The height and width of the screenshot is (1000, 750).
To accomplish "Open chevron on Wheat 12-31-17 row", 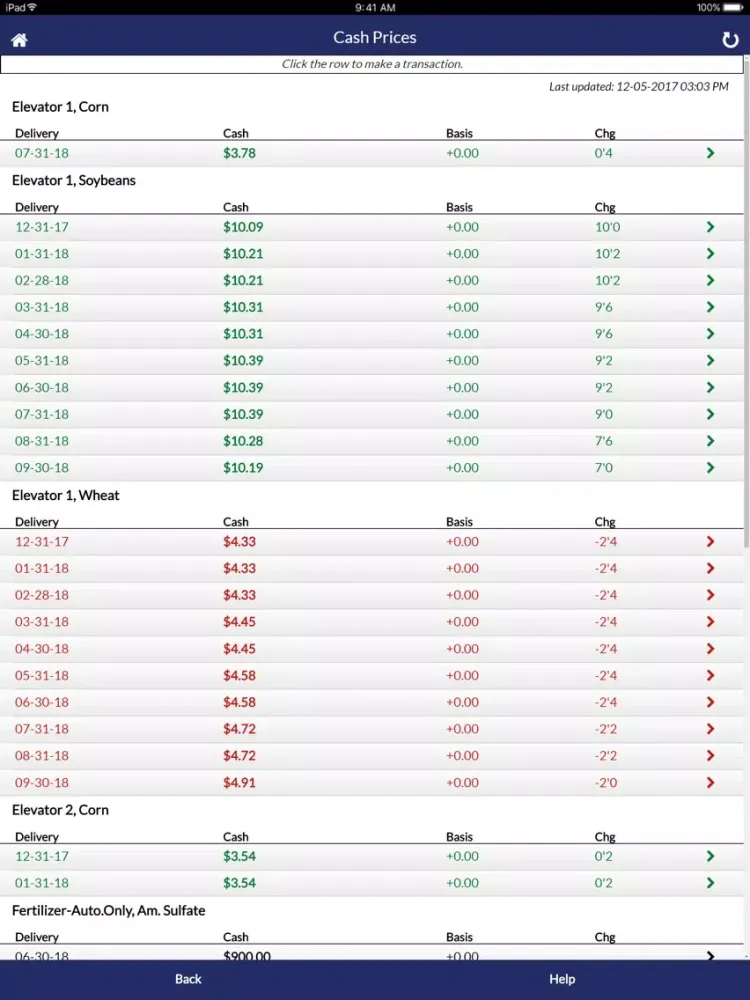I will [710, 542].
